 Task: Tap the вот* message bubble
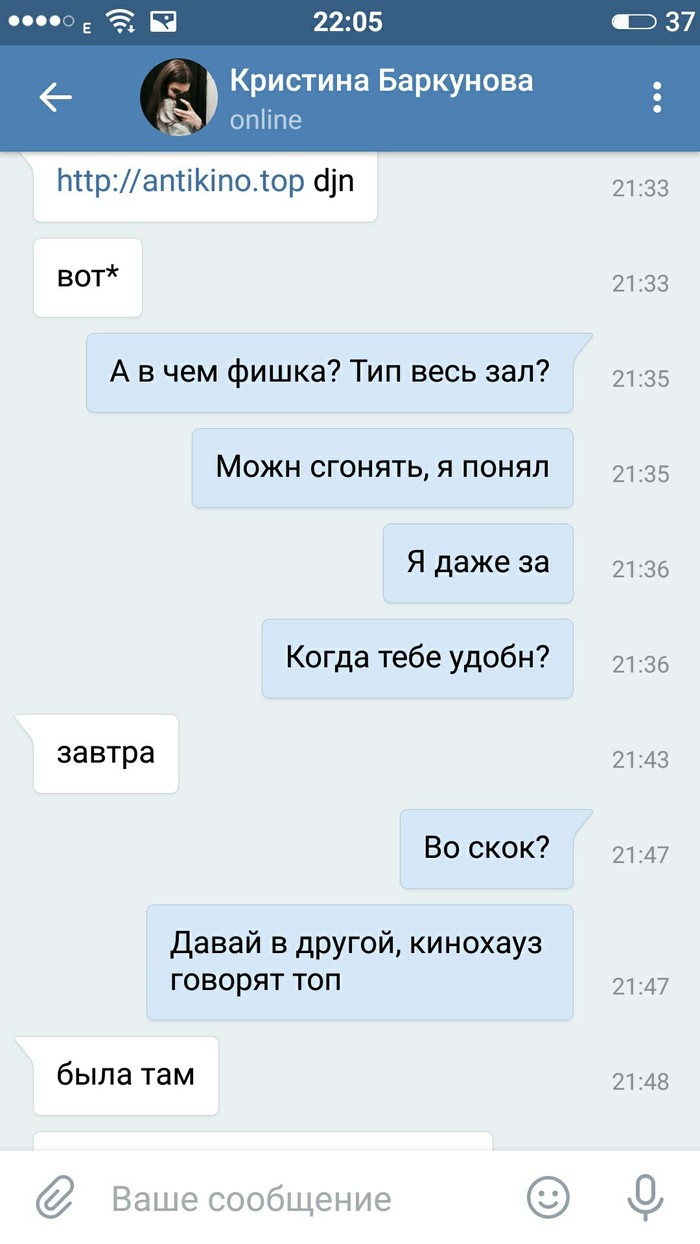pyautogui.click(x=88, y=277)
